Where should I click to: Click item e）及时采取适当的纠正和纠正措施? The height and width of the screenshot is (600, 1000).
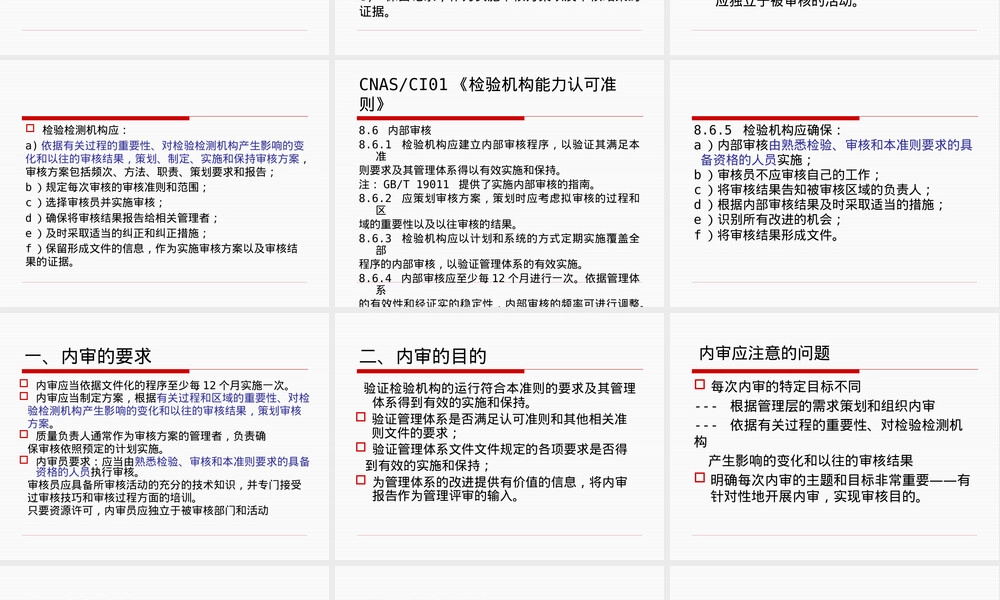click(117, 233)
